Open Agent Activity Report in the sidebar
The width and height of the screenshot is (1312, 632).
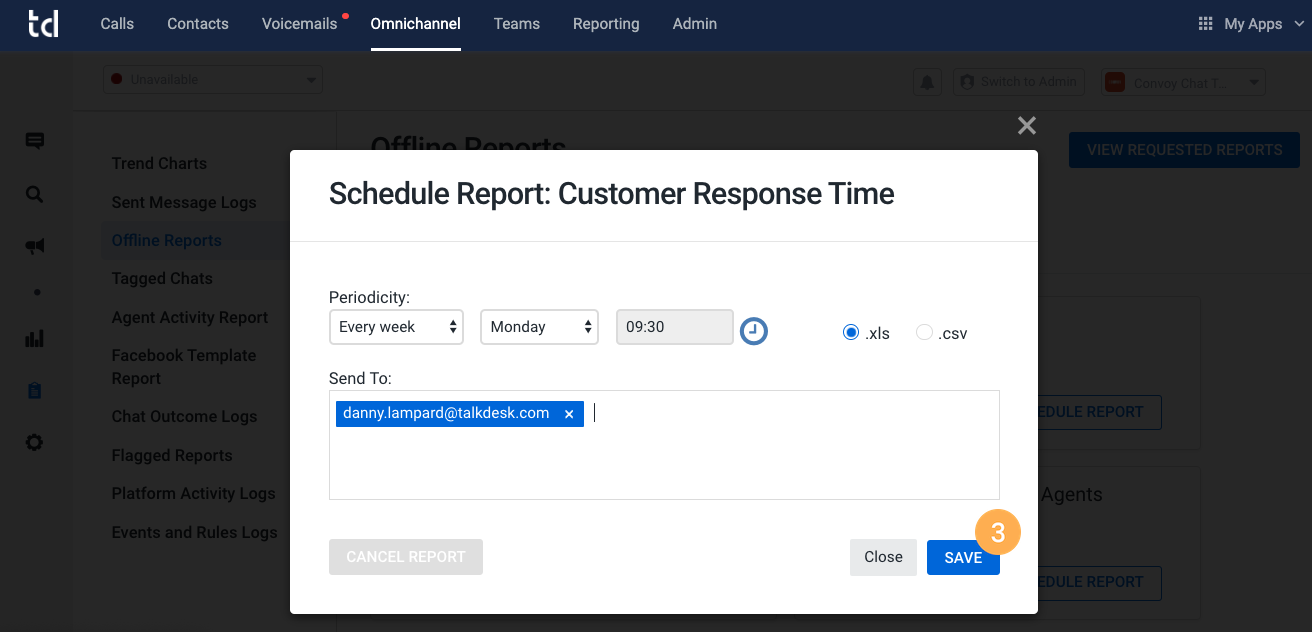point(190,317)
